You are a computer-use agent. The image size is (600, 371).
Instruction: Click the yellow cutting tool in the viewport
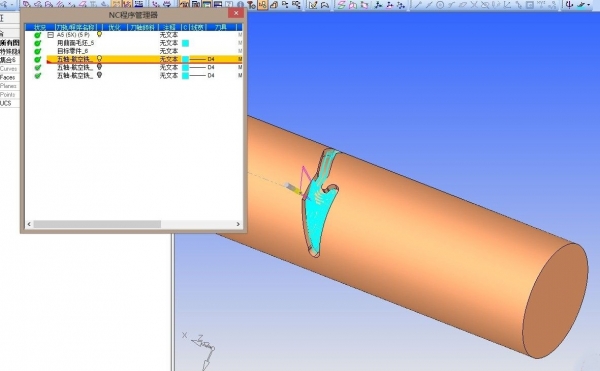[293, 188]
